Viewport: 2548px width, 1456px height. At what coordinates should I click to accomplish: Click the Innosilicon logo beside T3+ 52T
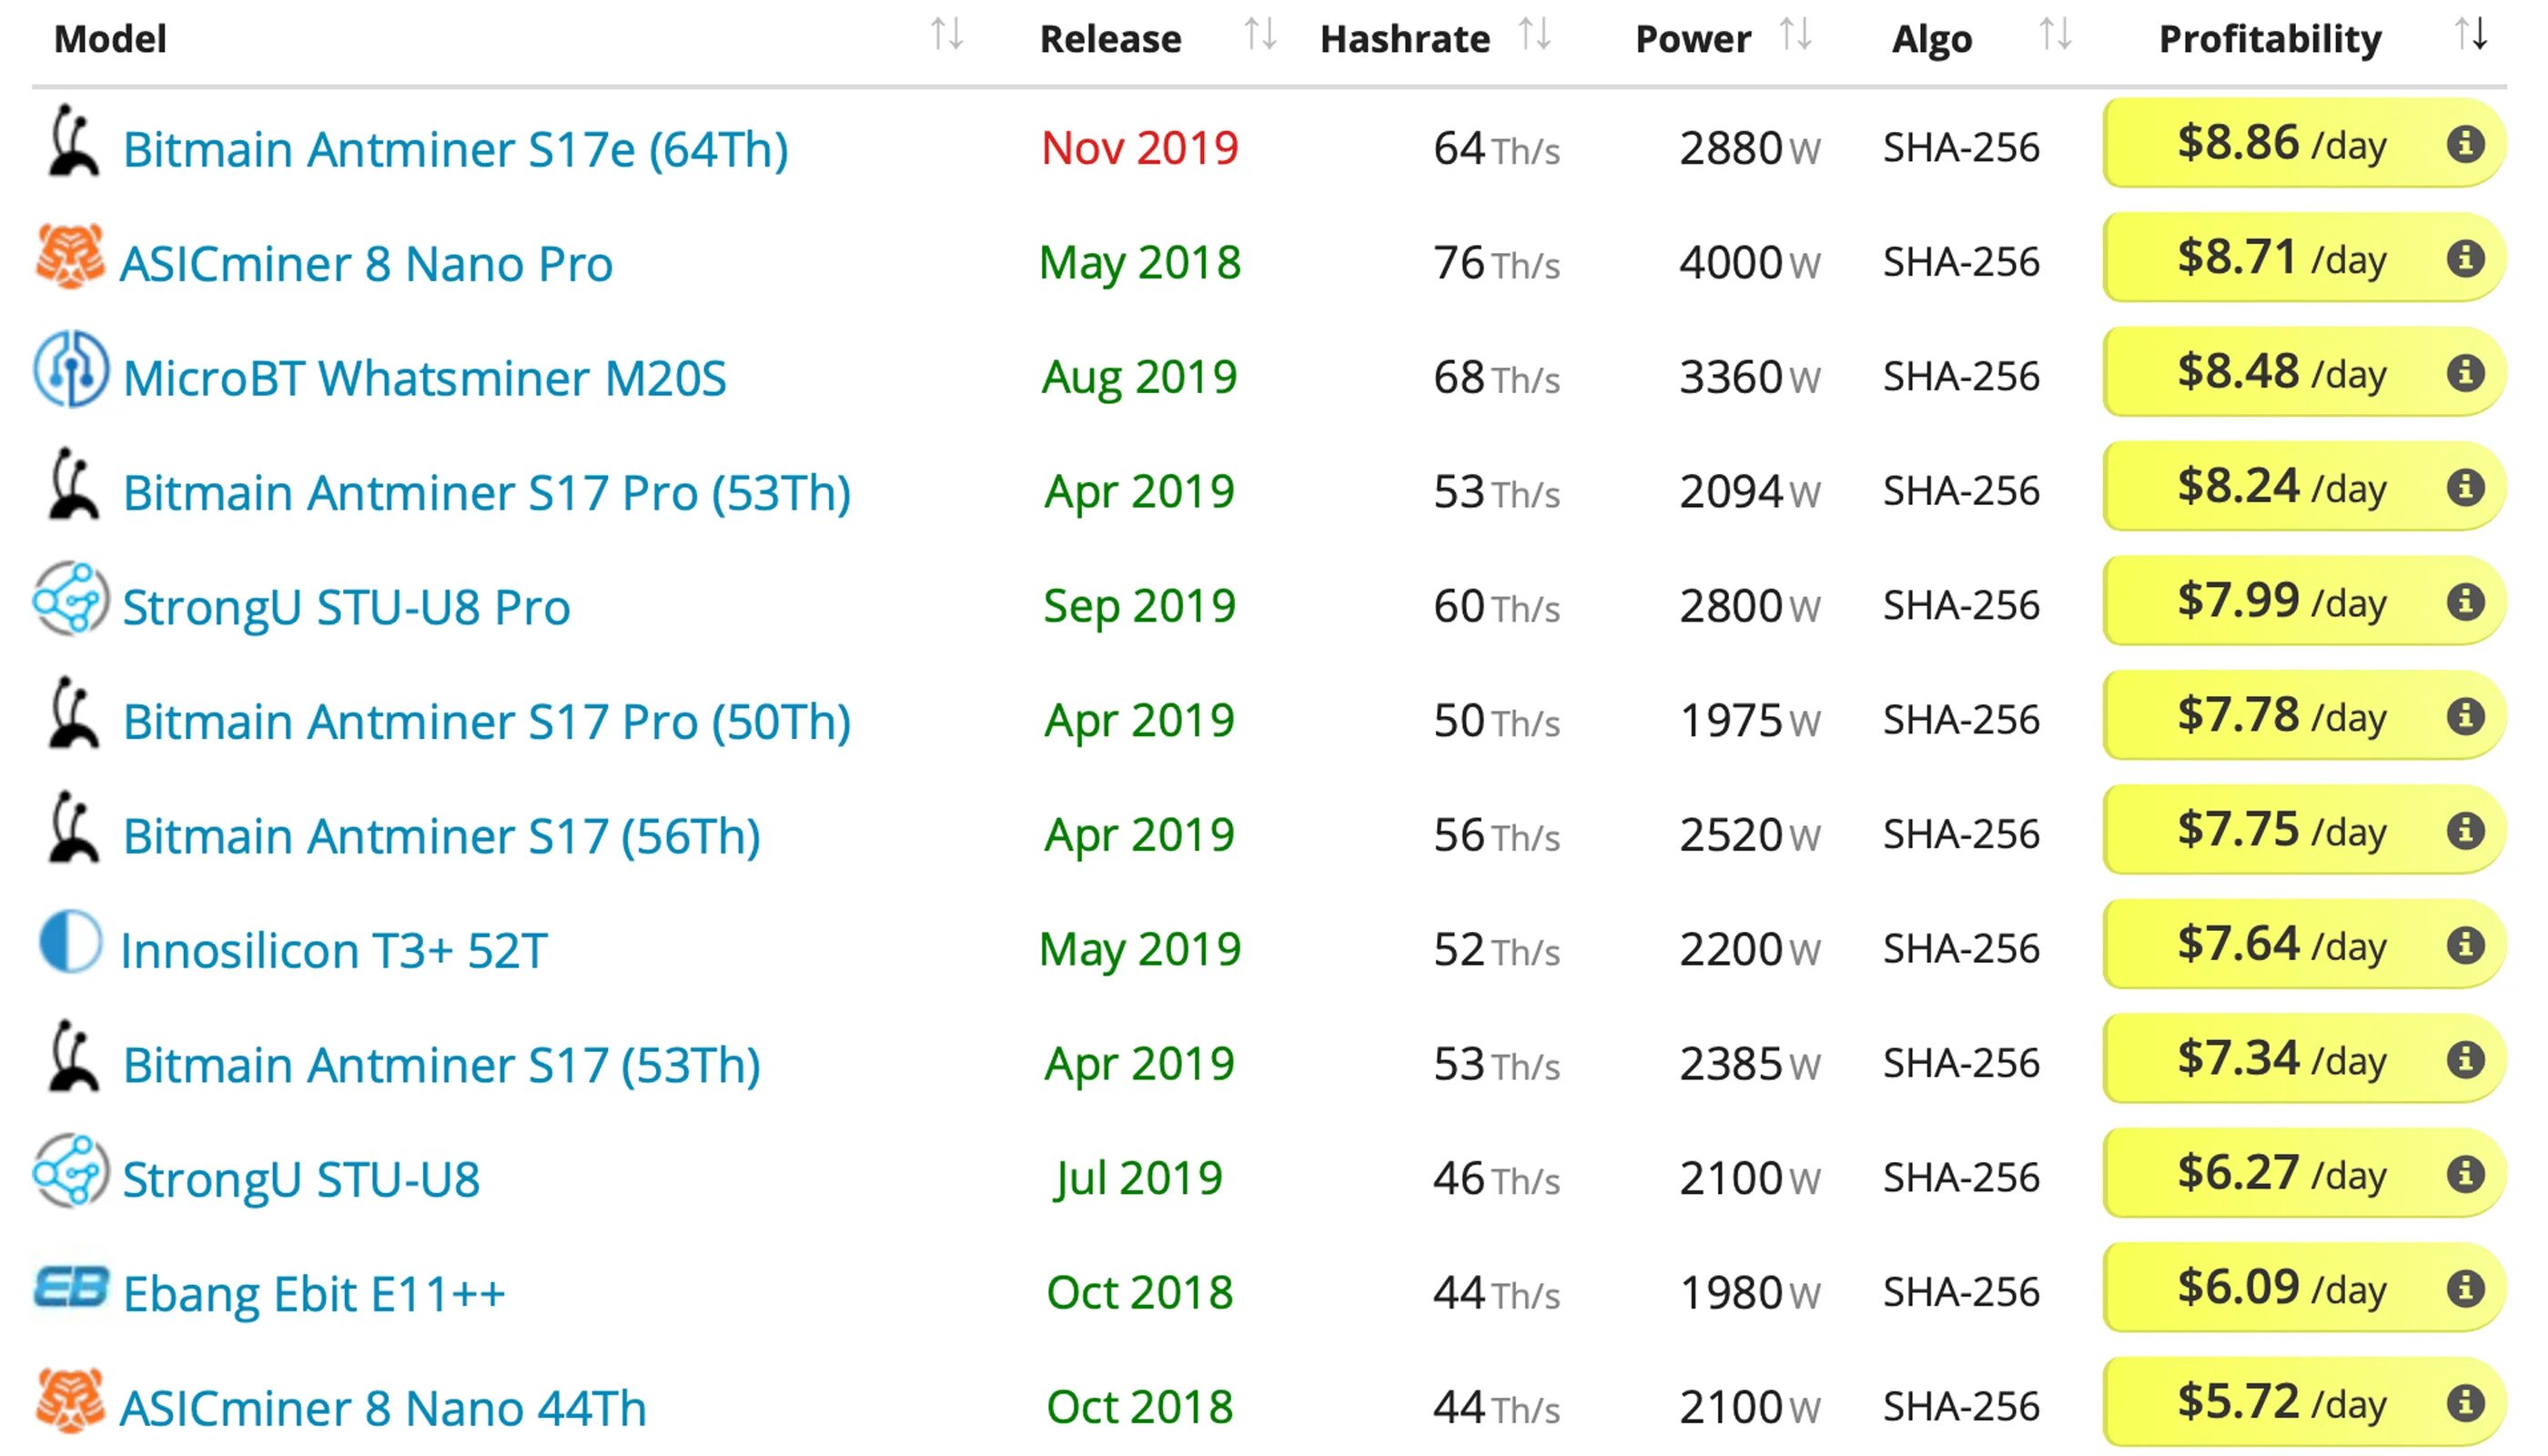click(x=70, y=942)
